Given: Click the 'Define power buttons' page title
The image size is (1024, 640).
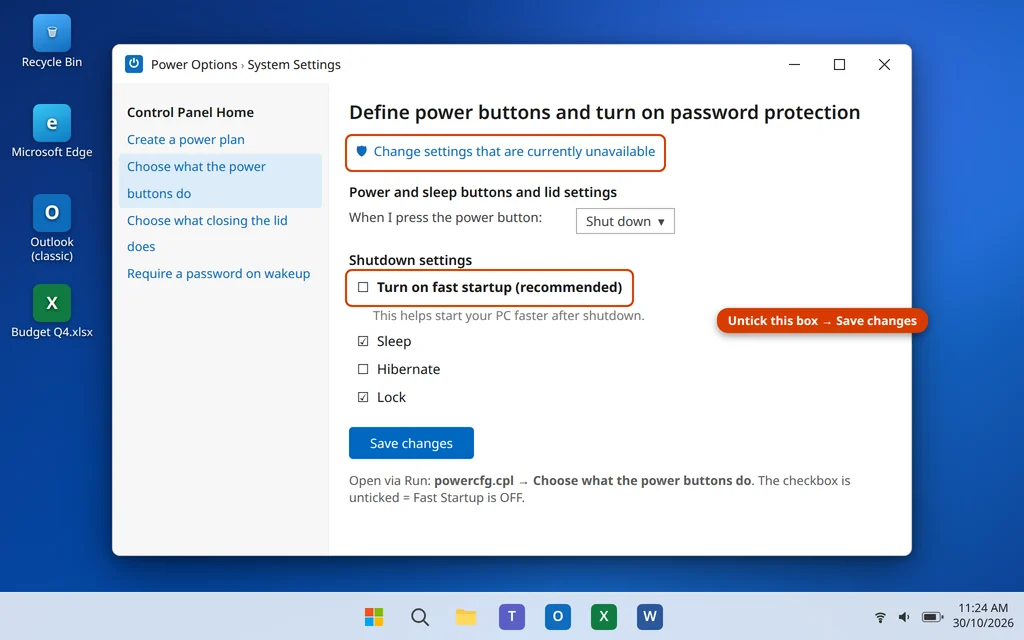Looking at the screenshot, I should click(604, 112).
